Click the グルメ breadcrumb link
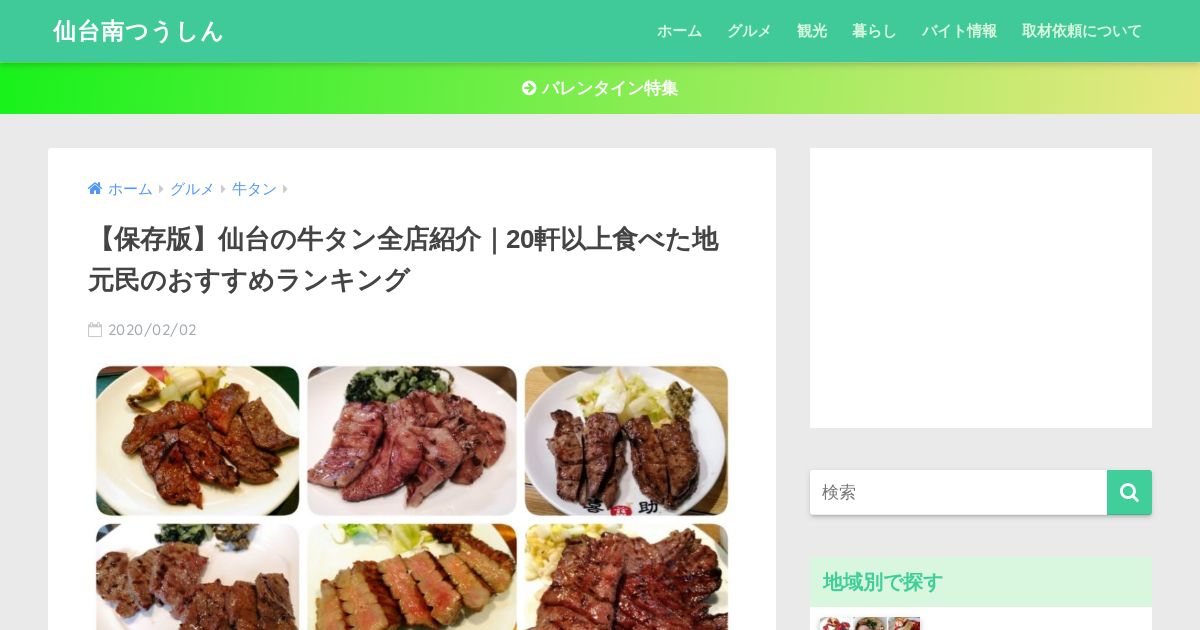The height and width of the screenshot is (630, 1200). click(x=192, y=189)
